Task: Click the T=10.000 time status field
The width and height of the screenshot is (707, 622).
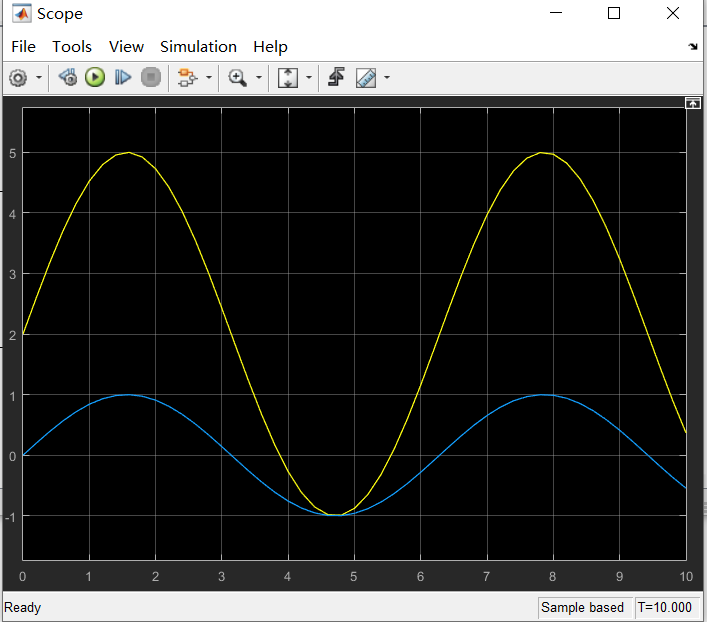Action: 665,608
